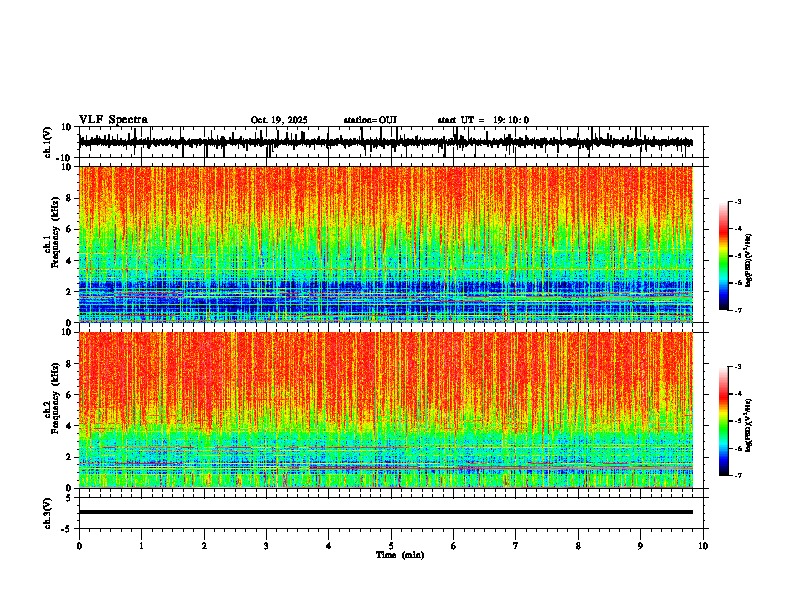Click ch.2 frequency axis tick "8"
Screen dimensions: 792x612
tap(70, 364)
